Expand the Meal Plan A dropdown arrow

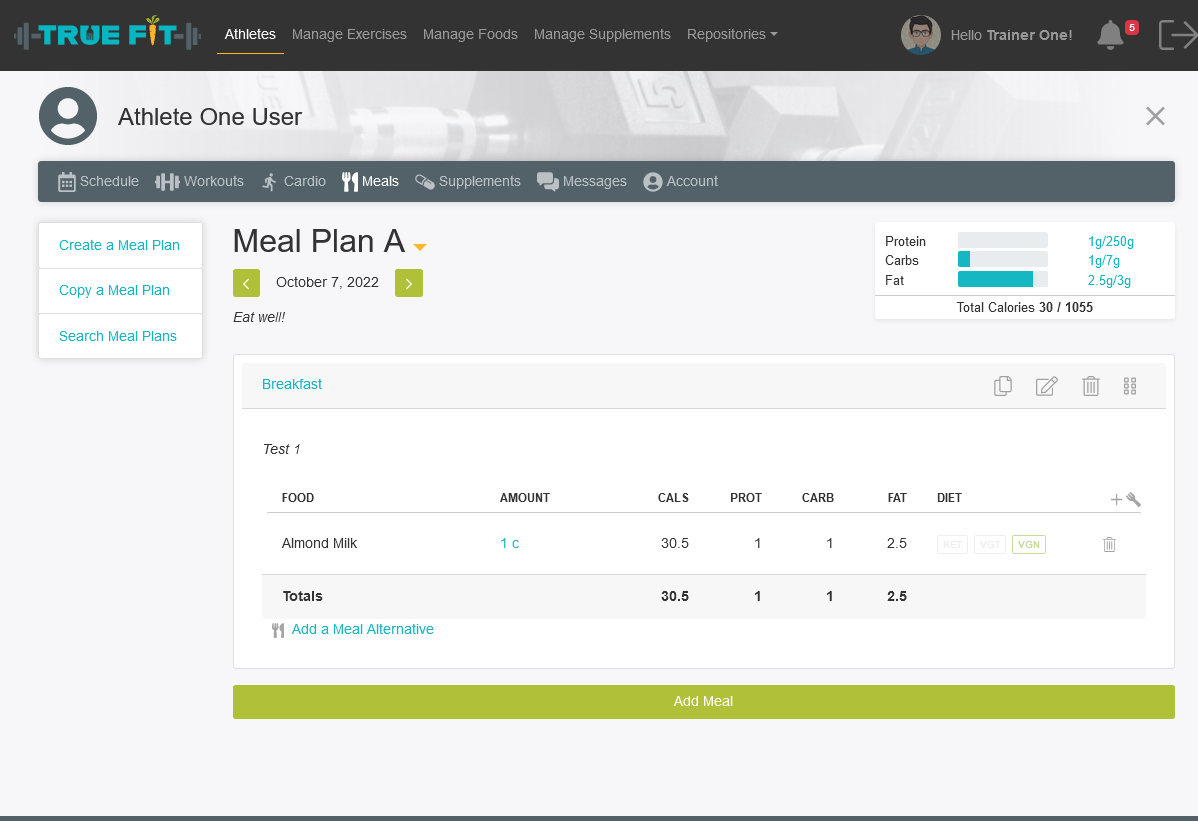tap(420, 246)
